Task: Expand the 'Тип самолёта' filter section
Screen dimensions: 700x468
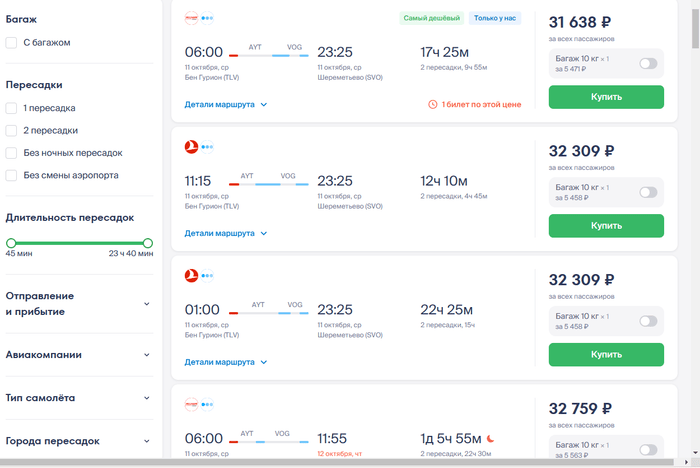Action: click(x=146, y=397)
